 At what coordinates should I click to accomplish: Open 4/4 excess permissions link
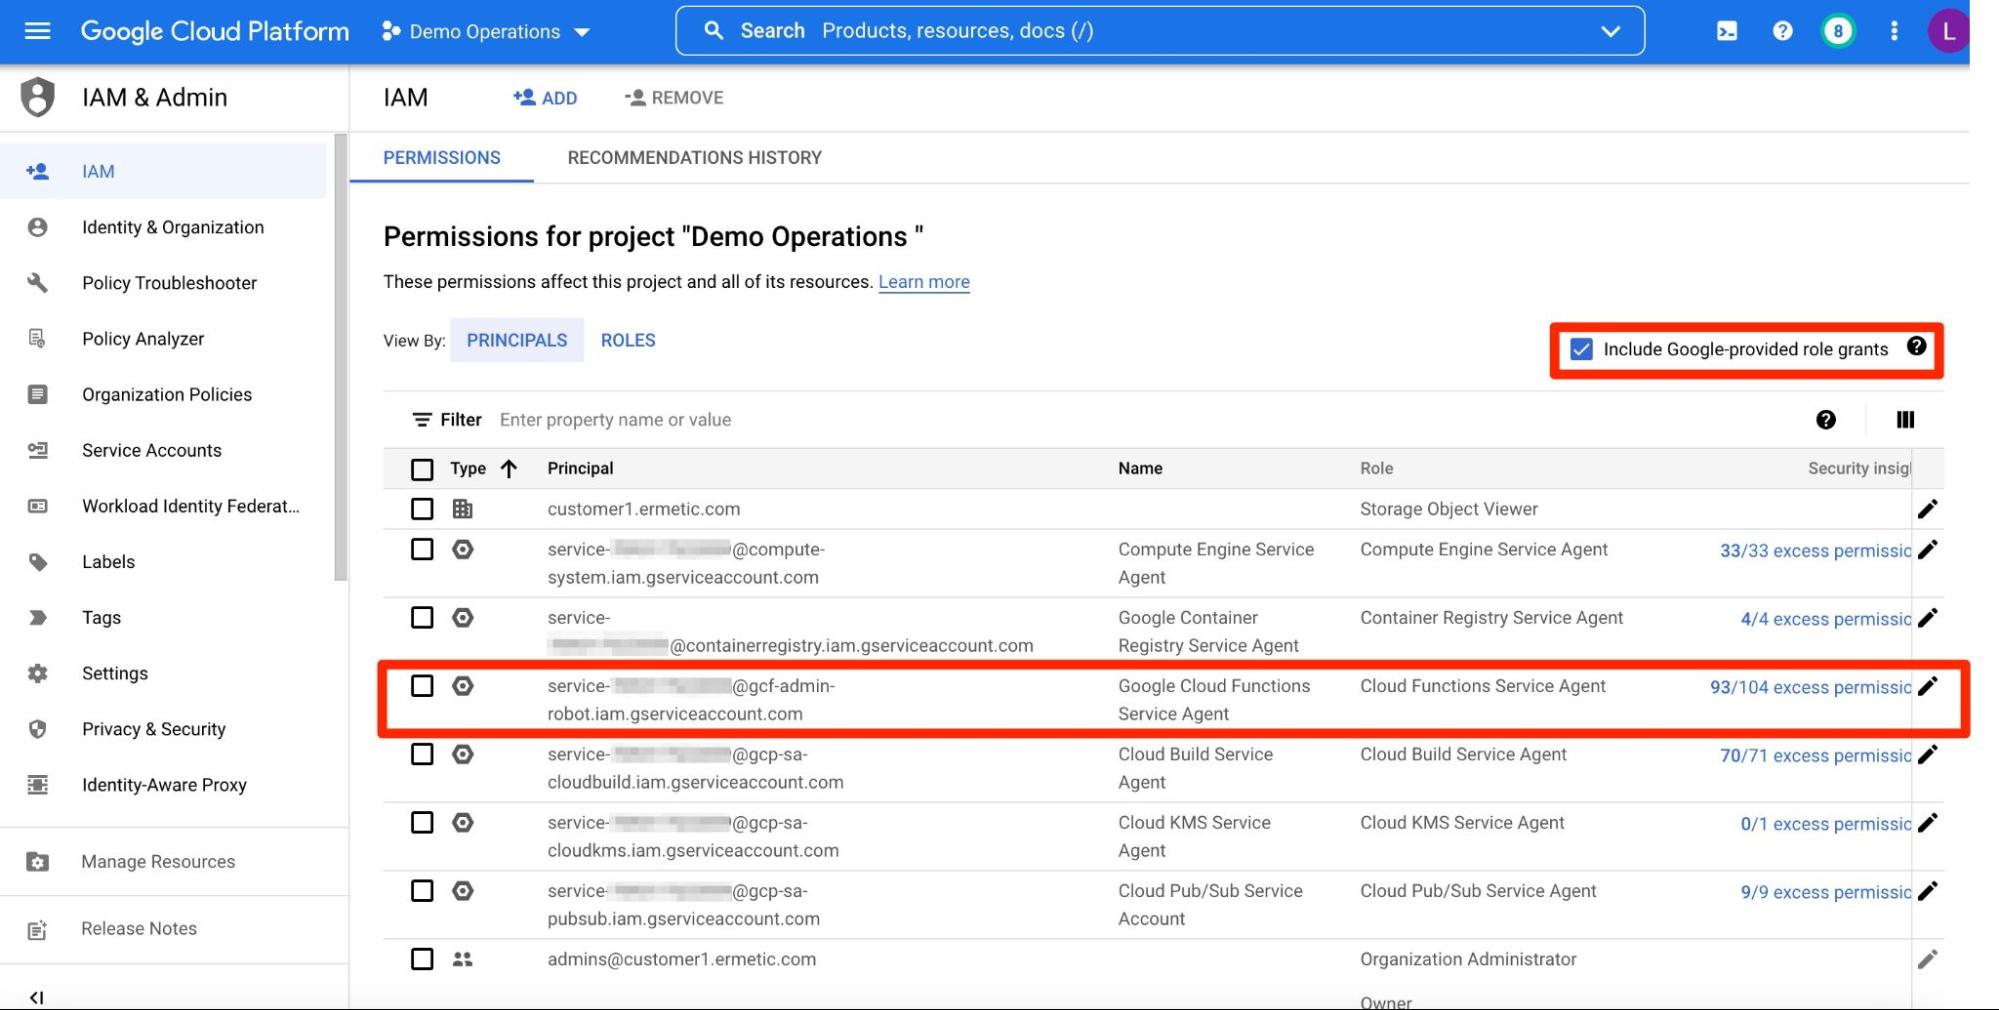click(x=1825, y=619)
